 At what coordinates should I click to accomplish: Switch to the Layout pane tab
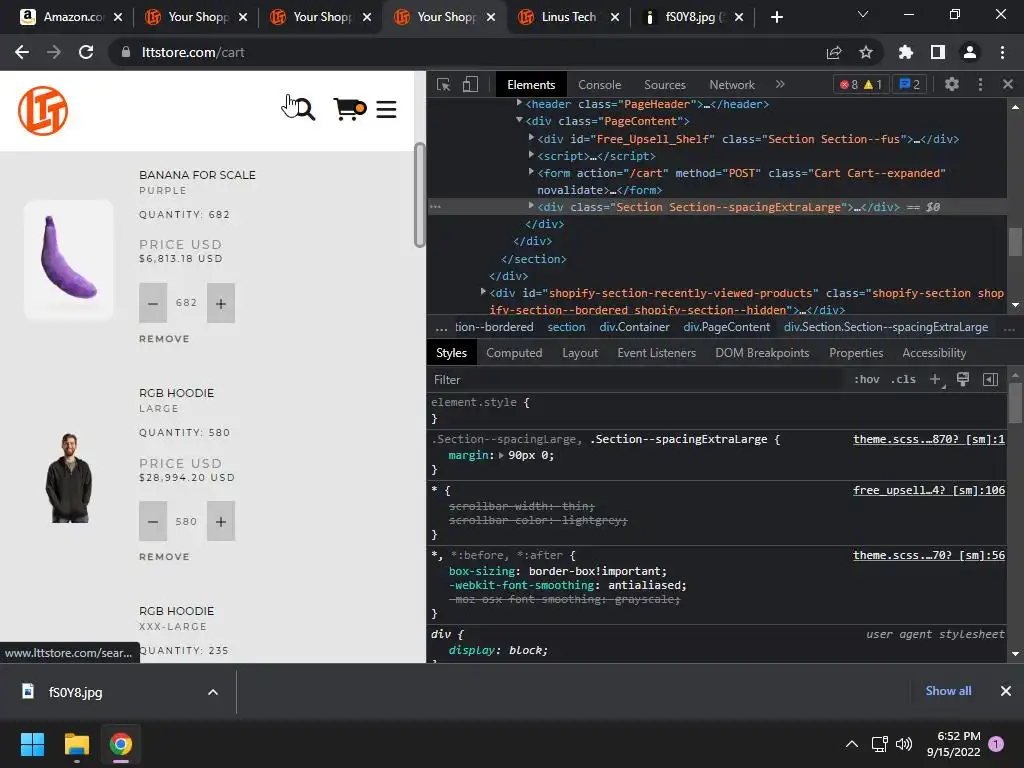coord(580,353)
